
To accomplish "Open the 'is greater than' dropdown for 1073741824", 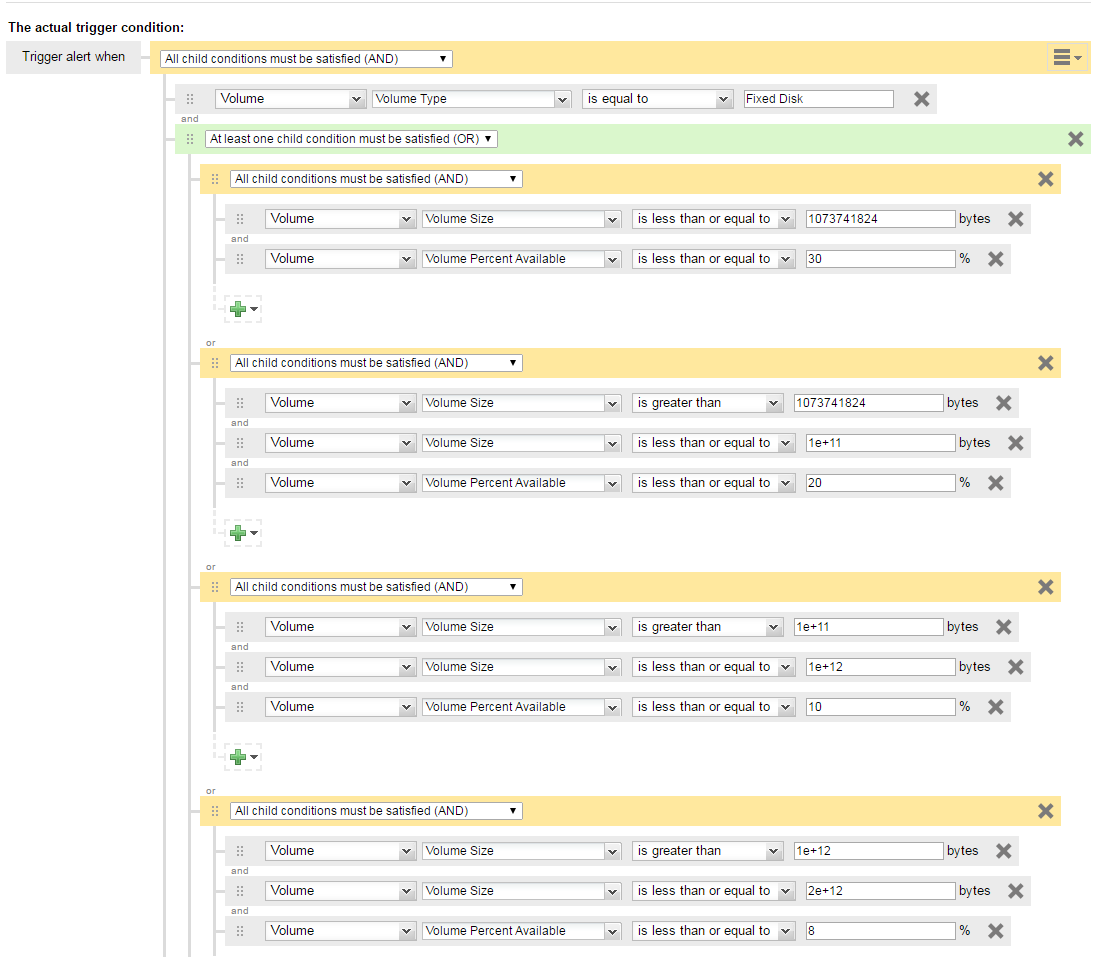I will coord(707,403).
